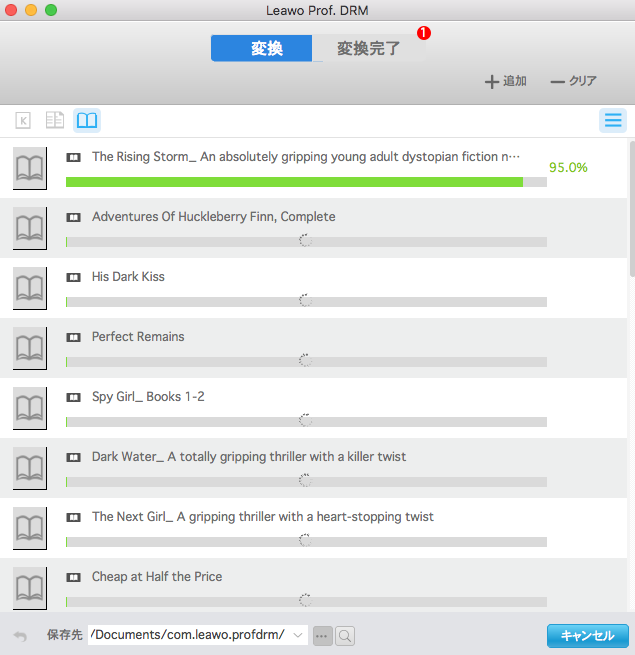Click Perfect Remains cover thumbnail
Viewport: 635px width, 655px height.
[x=30, y=348]
